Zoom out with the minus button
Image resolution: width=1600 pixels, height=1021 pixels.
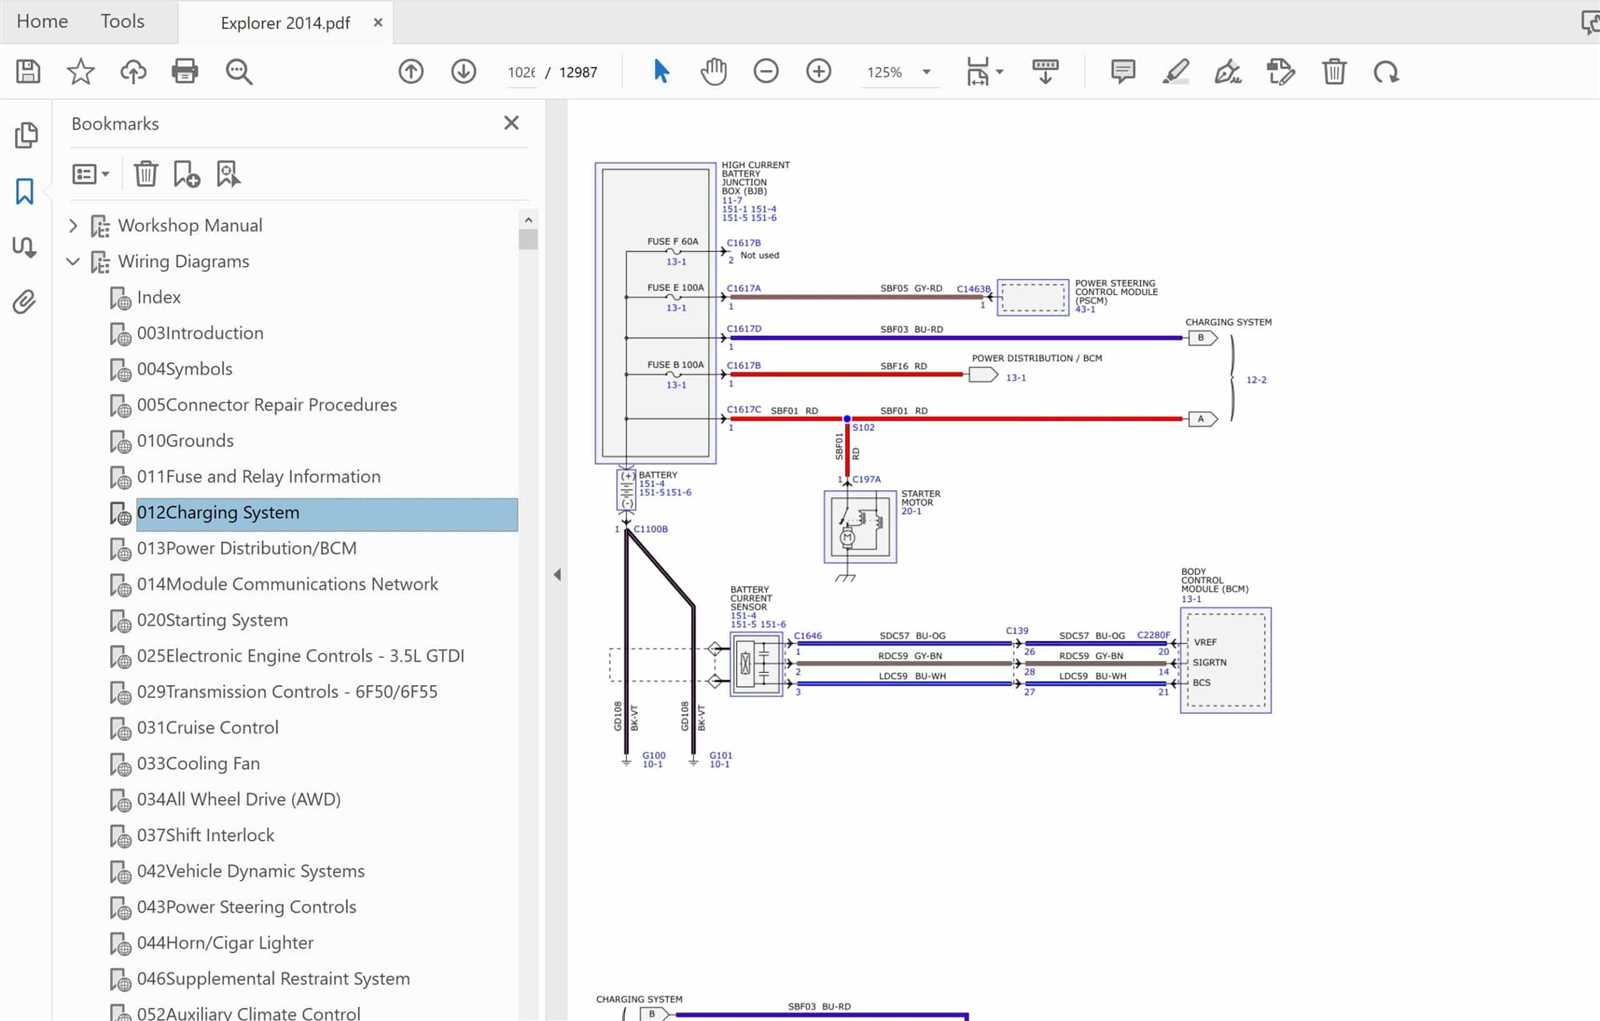click(766, 71)
